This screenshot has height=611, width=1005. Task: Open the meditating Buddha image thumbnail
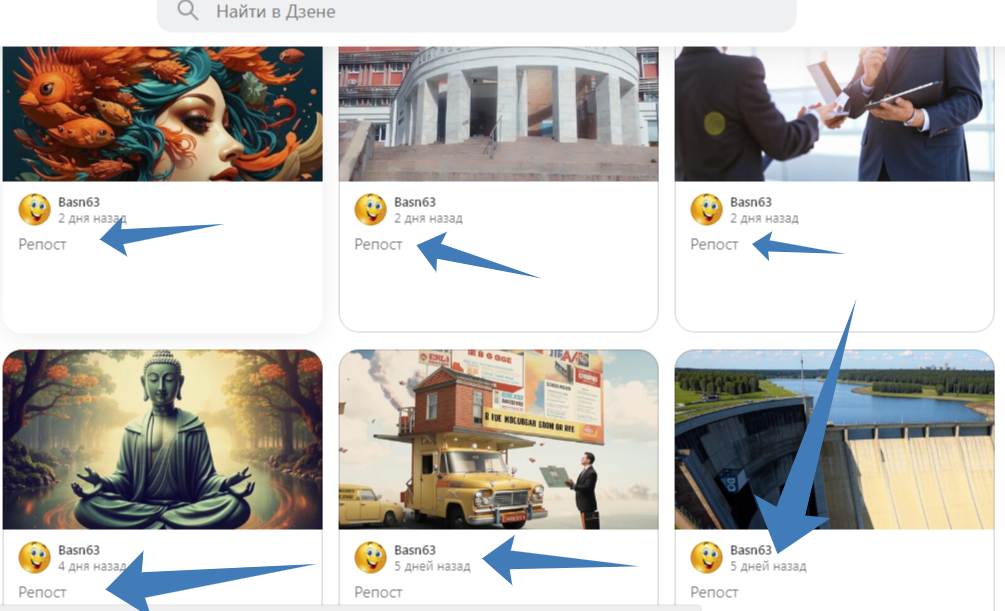click(163, 439)
